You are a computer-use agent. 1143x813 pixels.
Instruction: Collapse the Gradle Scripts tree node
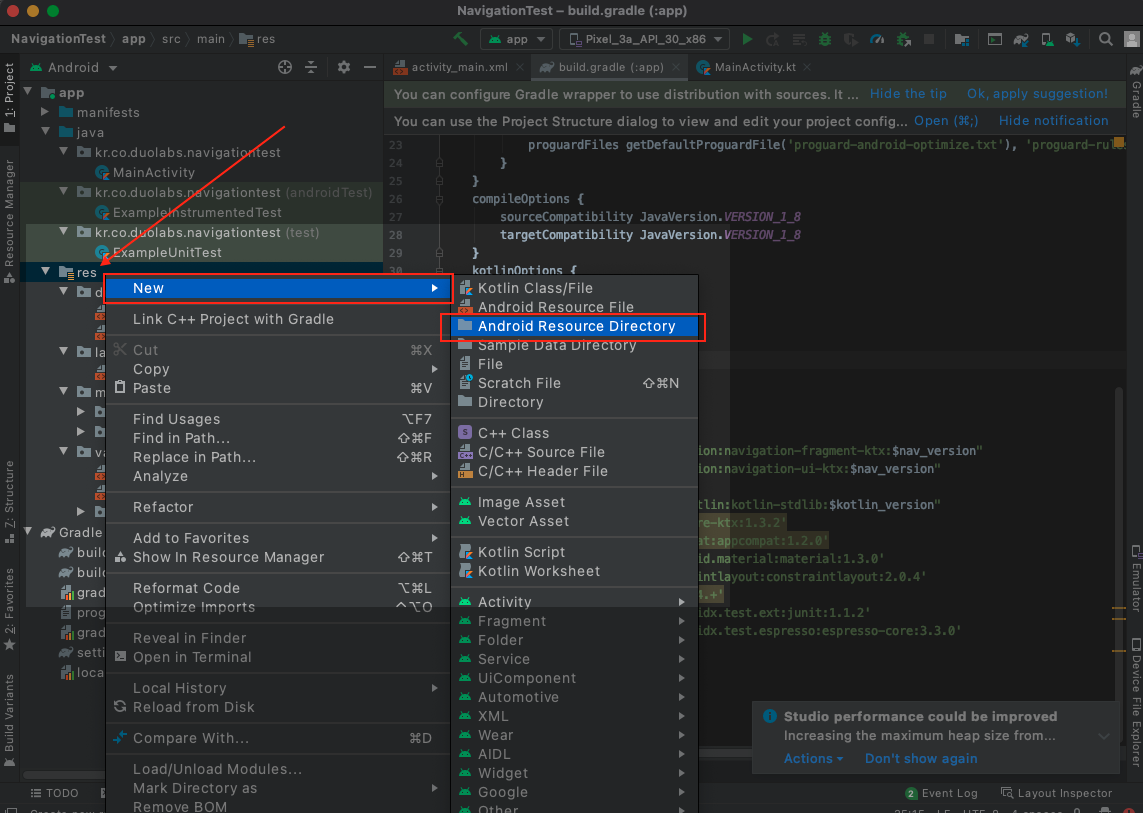(28, 532)
